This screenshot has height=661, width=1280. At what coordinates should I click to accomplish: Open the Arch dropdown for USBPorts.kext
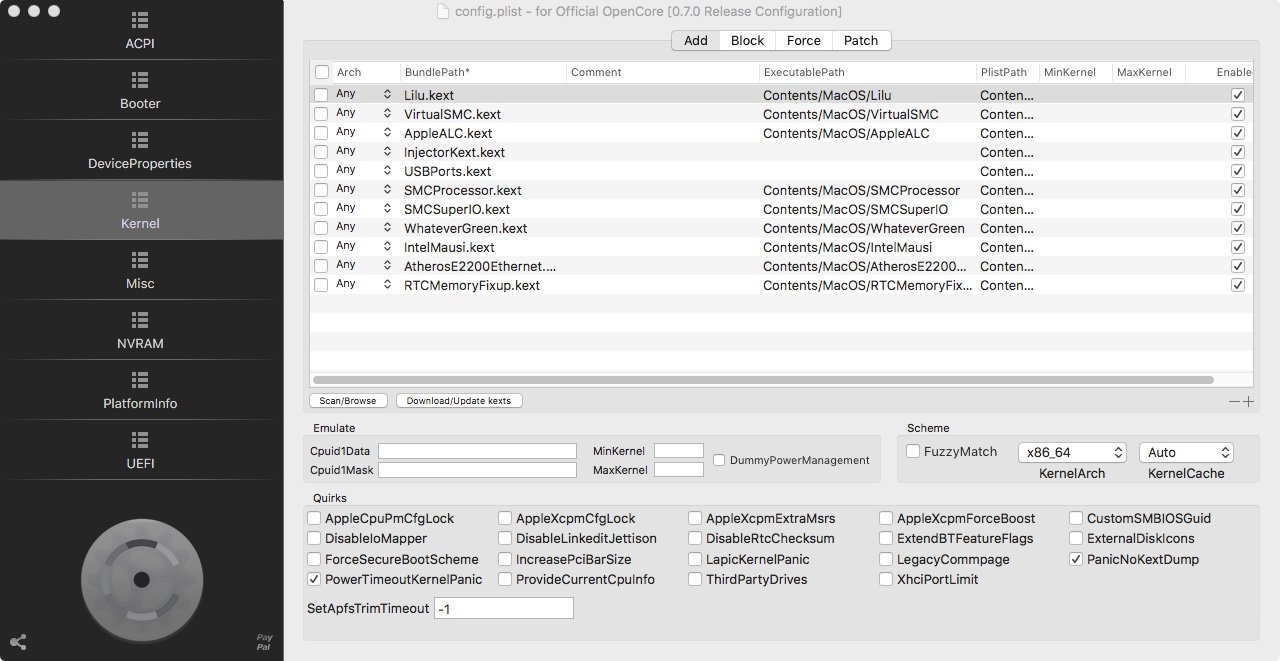click(x=364, y=170)
